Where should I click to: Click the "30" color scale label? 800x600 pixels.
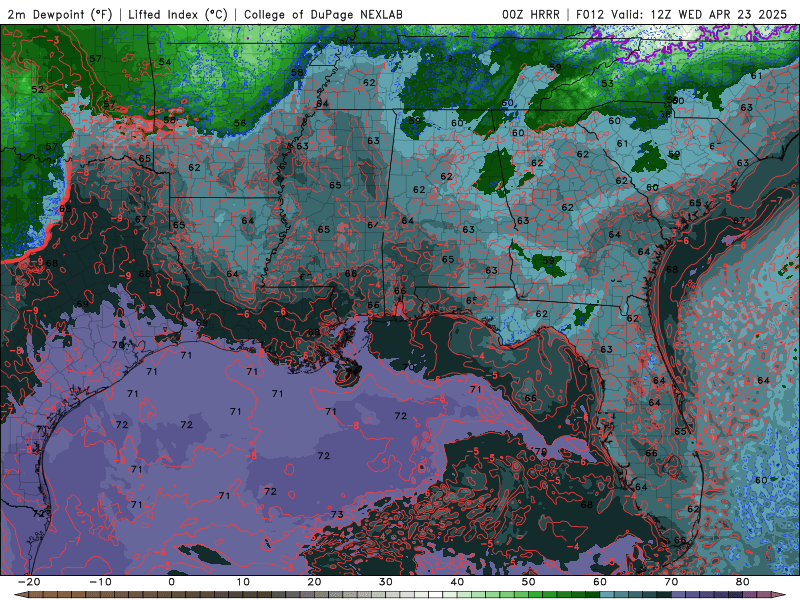coord(386,582)
